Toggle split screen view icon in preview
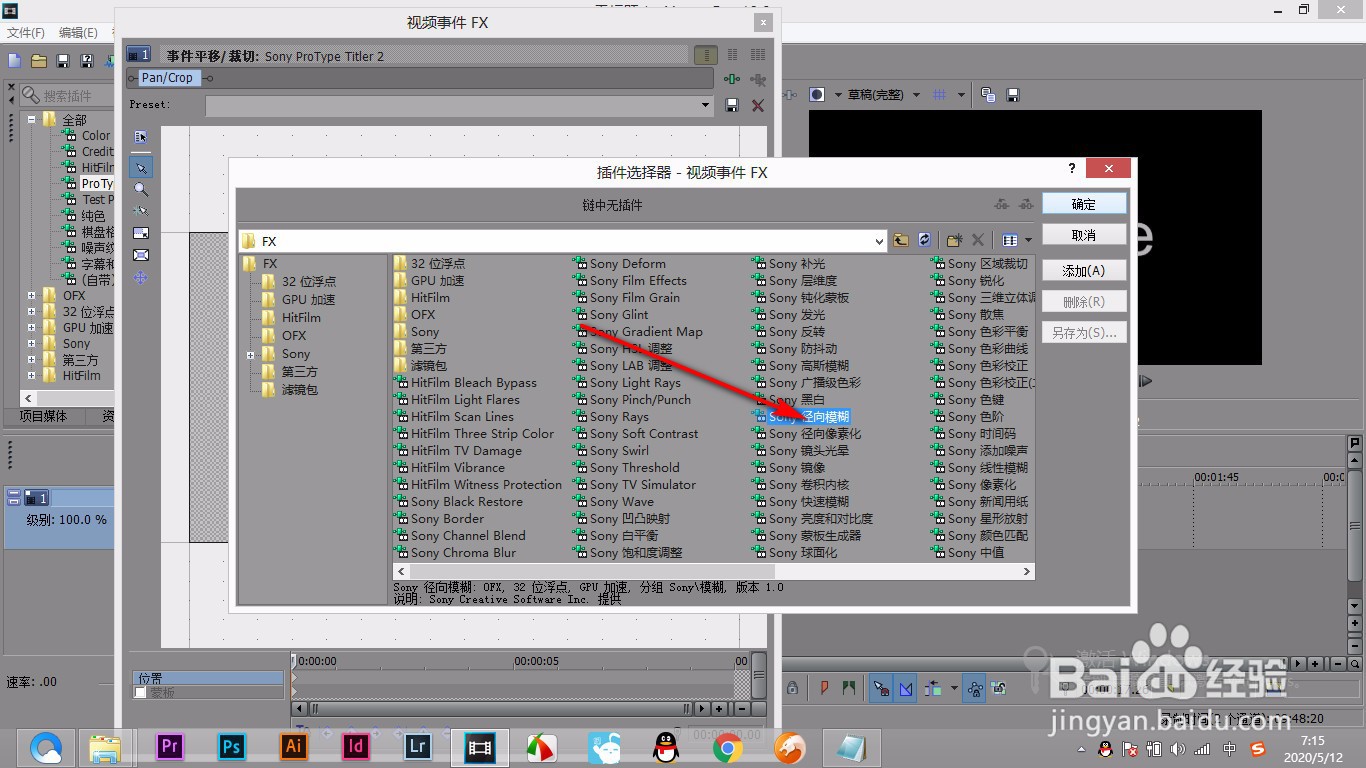Screen dimensions: 1366x768 817,95
